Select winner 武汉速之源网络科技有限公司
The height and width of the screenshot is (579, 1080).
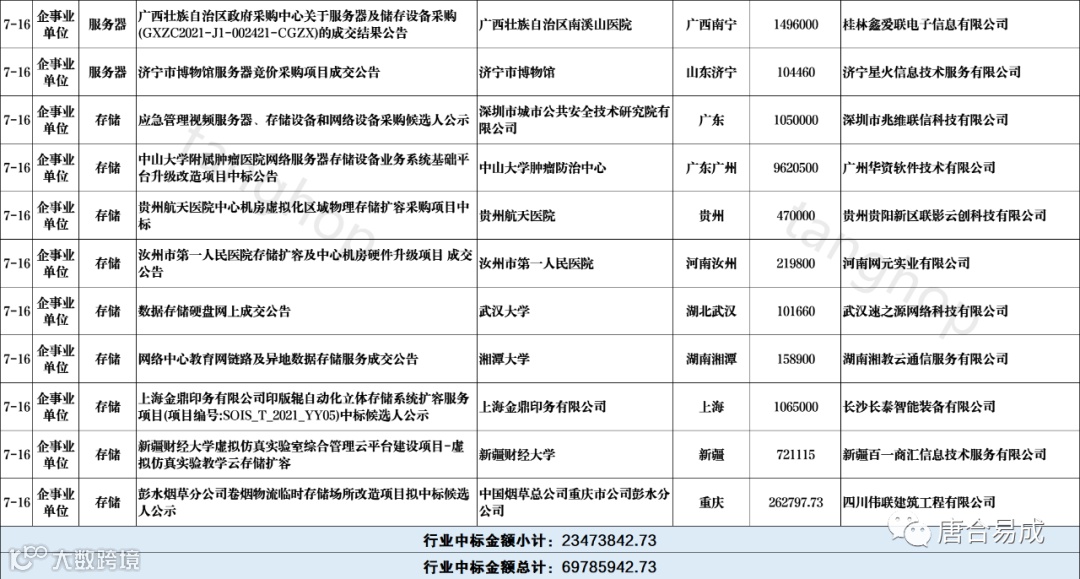point(925,311)
